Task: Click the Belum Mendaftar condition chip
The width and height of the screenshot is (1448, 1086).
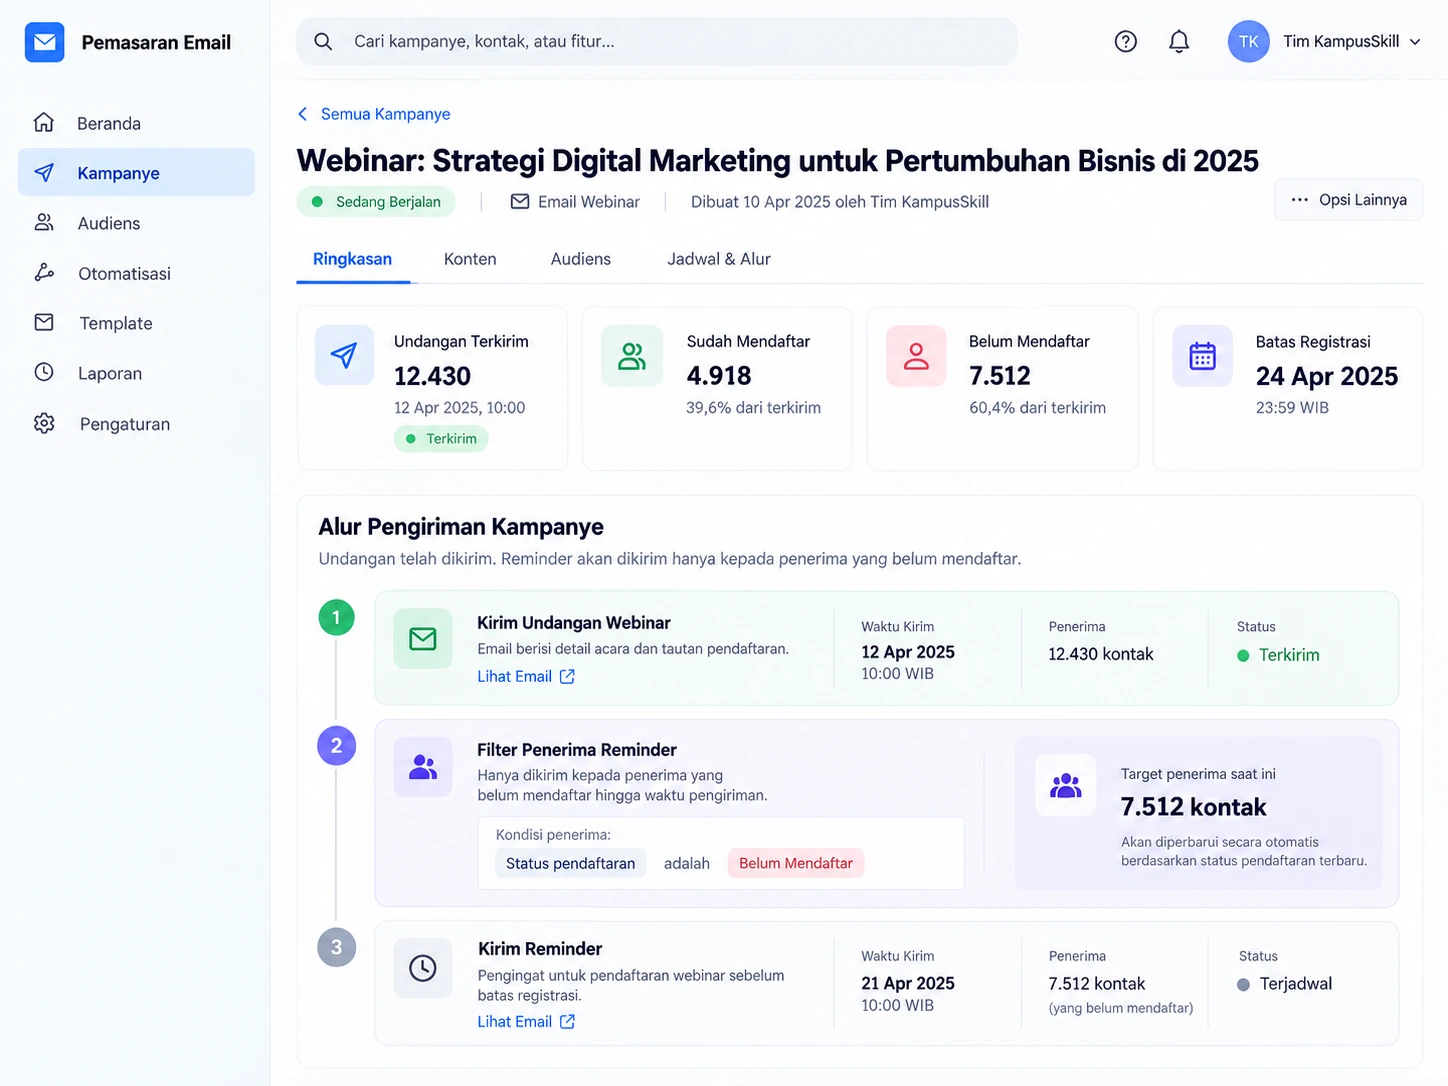Action: 796,863
